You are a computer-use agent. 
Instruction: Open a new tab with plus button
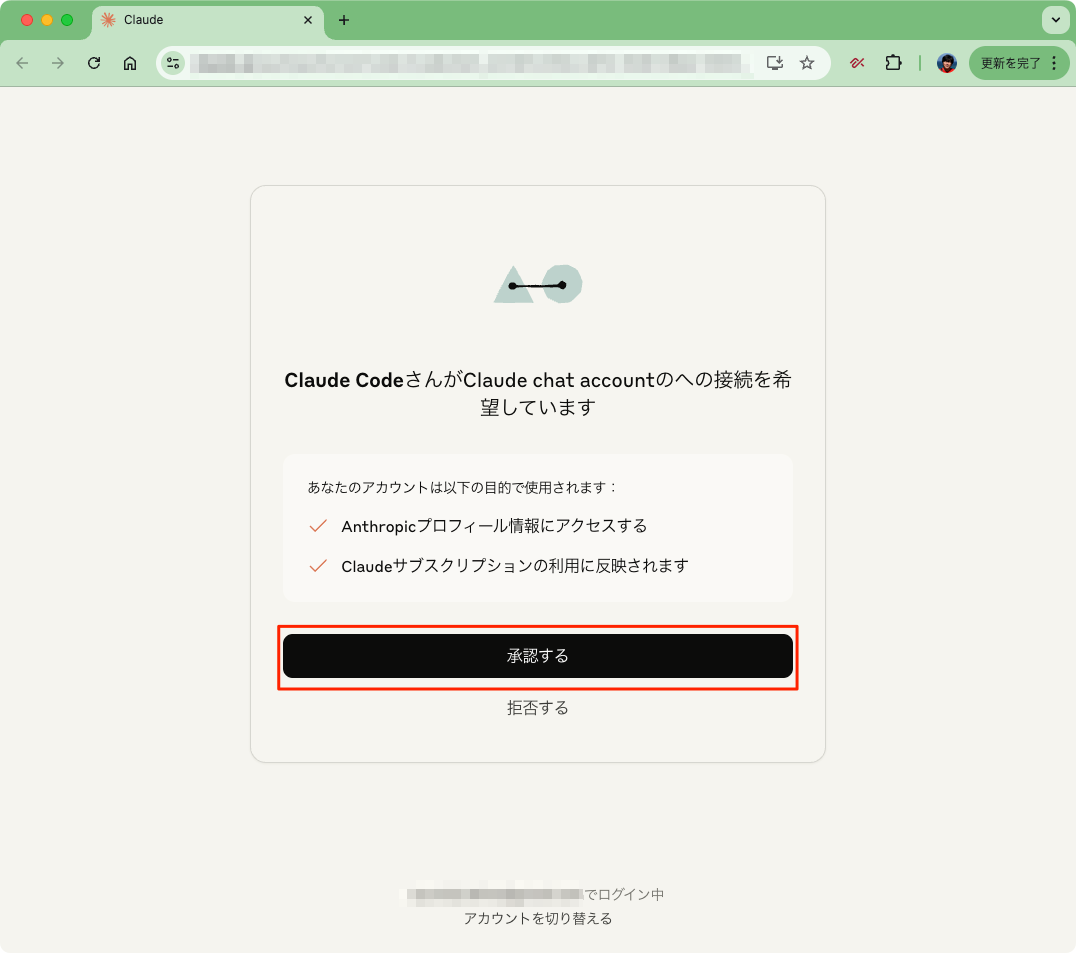tap(344, 20)
